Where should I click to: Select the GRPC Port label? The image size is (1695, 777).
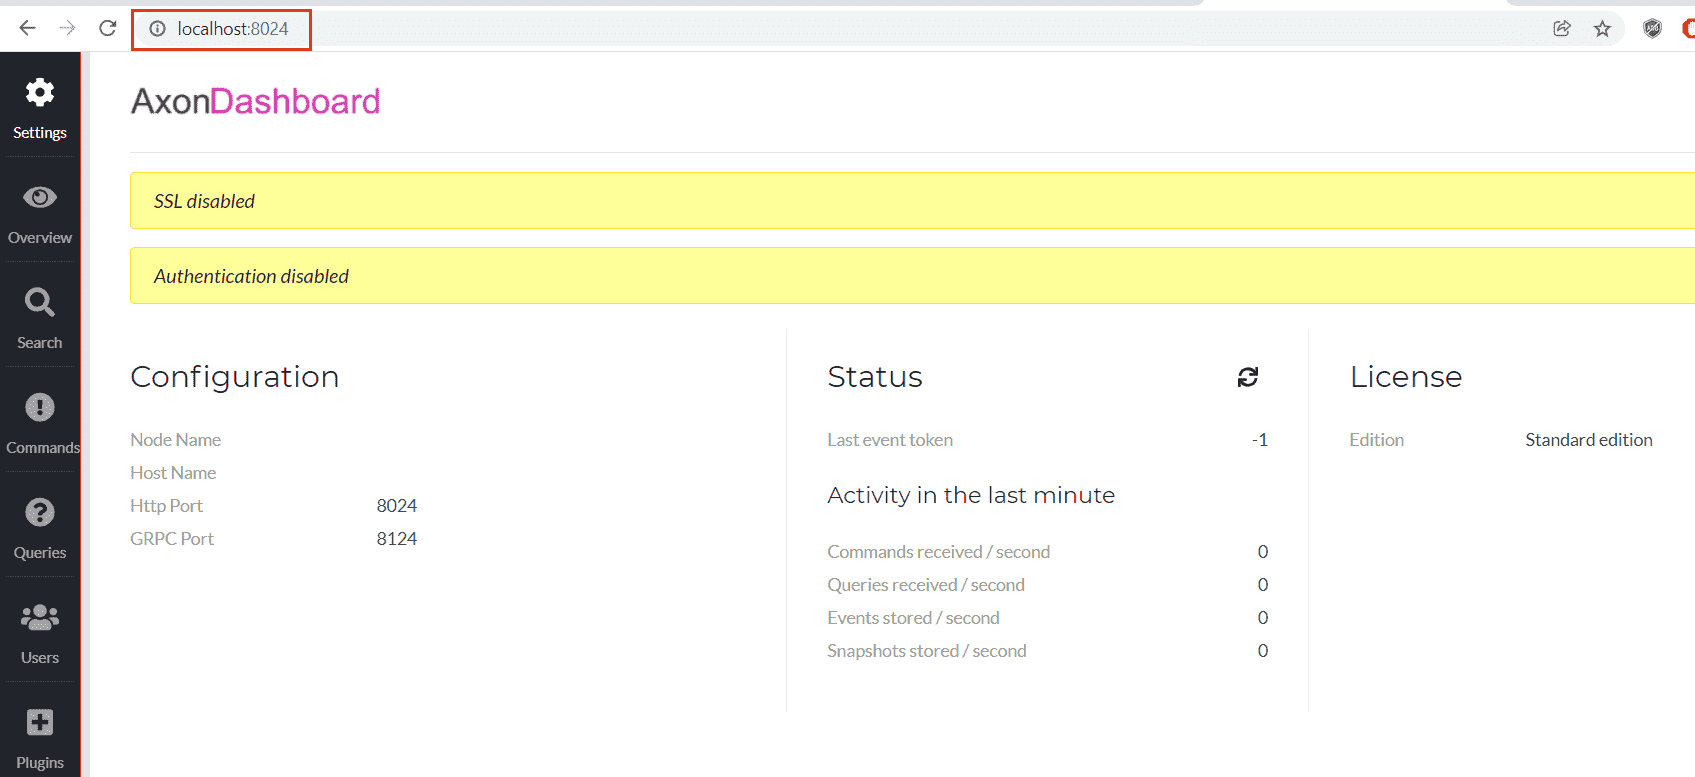(172, 539)
